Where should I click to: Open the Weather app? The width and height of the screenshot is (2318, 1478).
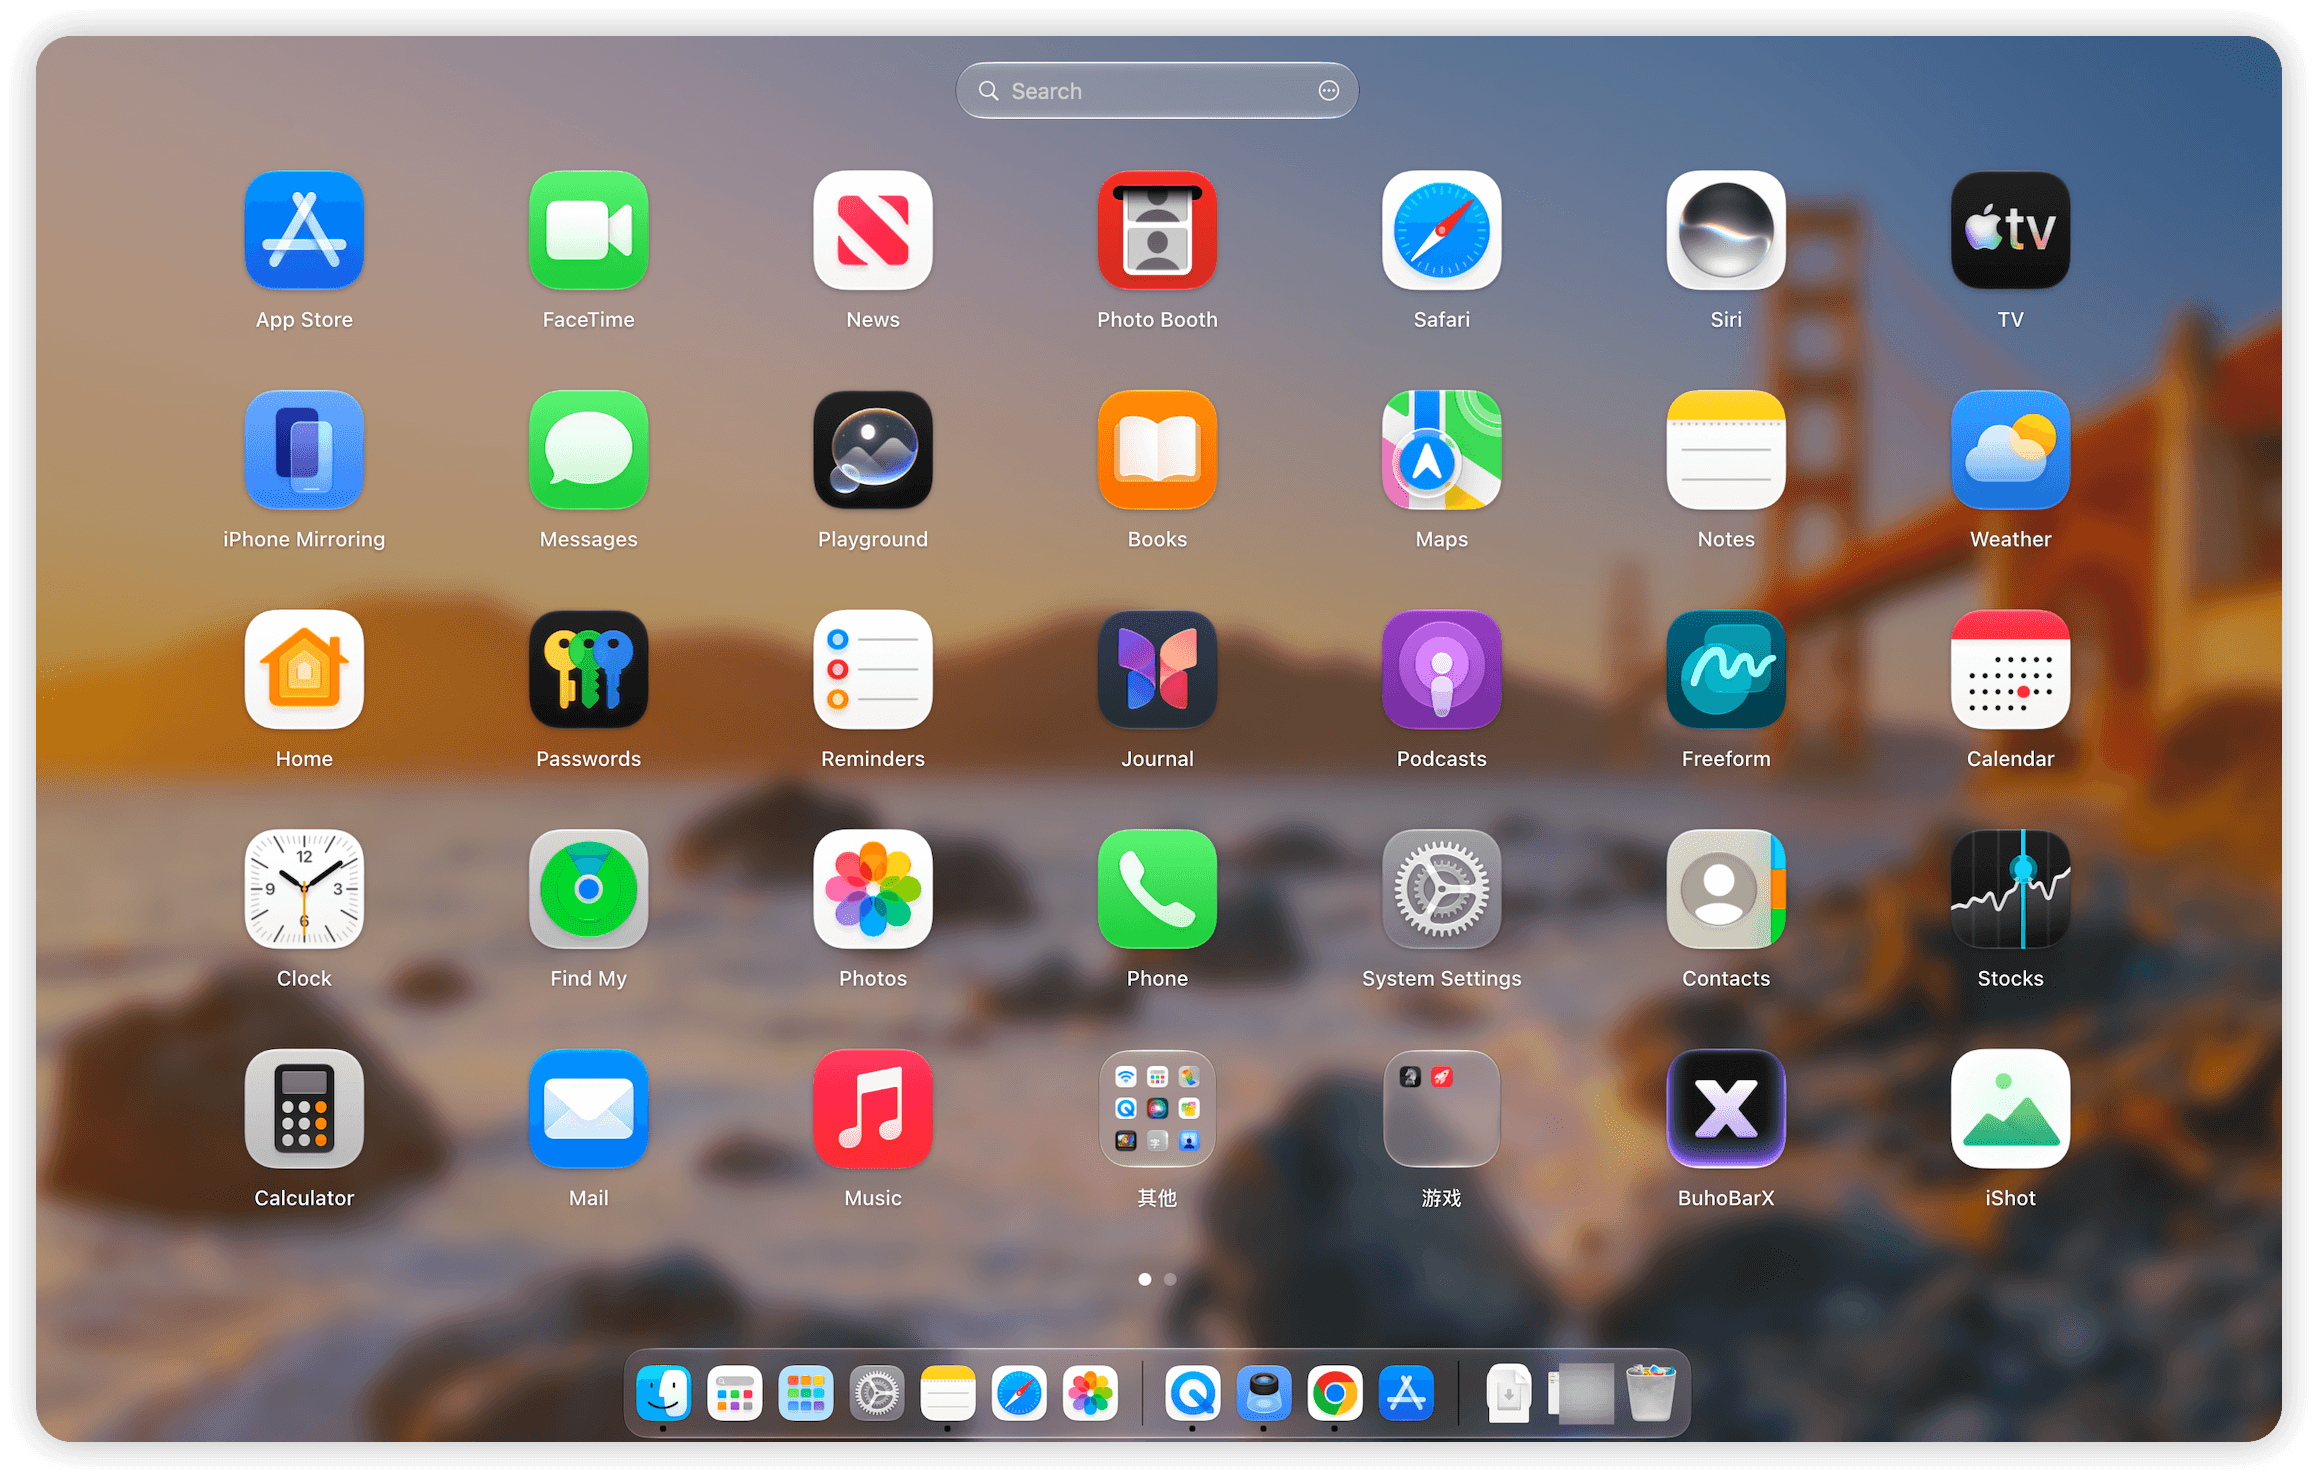tap(2010, 450)
